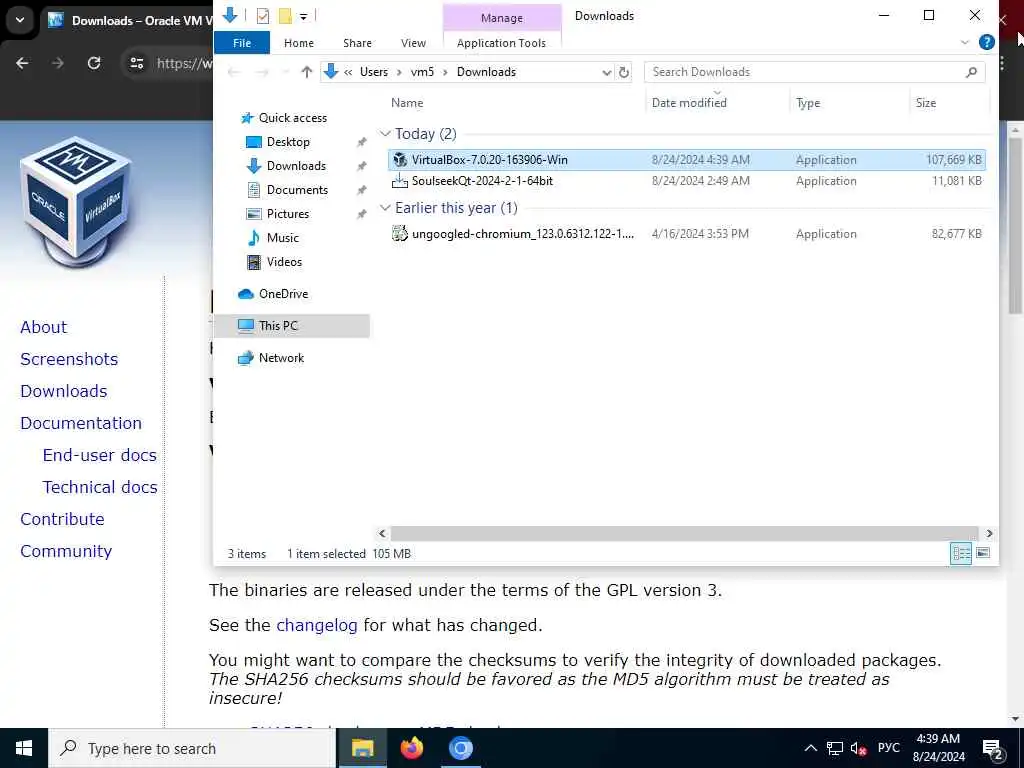Click the Windows taskbar search box

pos(191,748)
